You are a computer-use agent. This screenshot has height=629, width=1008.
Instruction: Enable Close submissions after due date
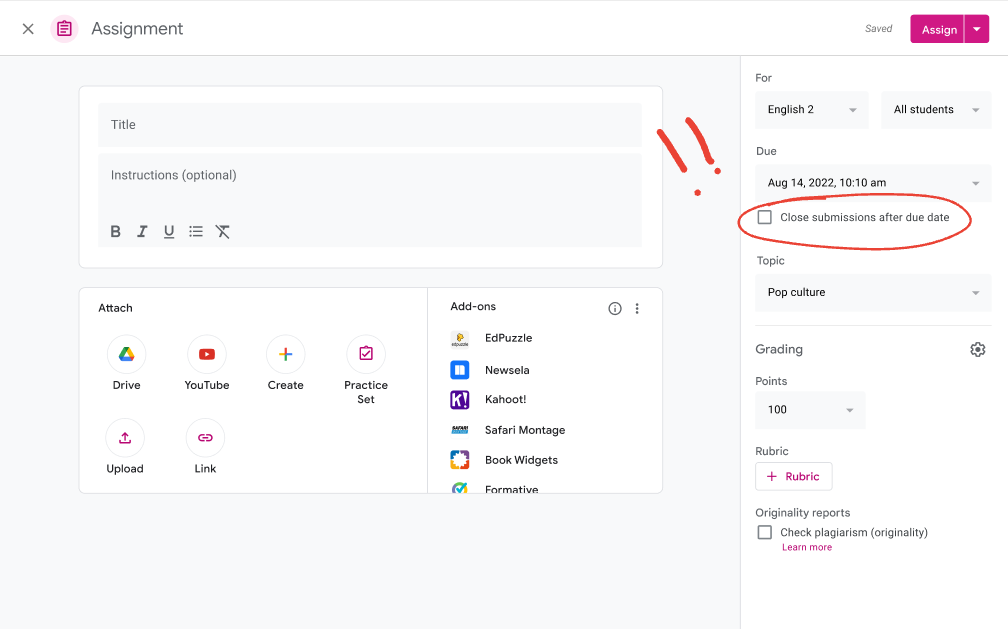(x=764, y=217)
